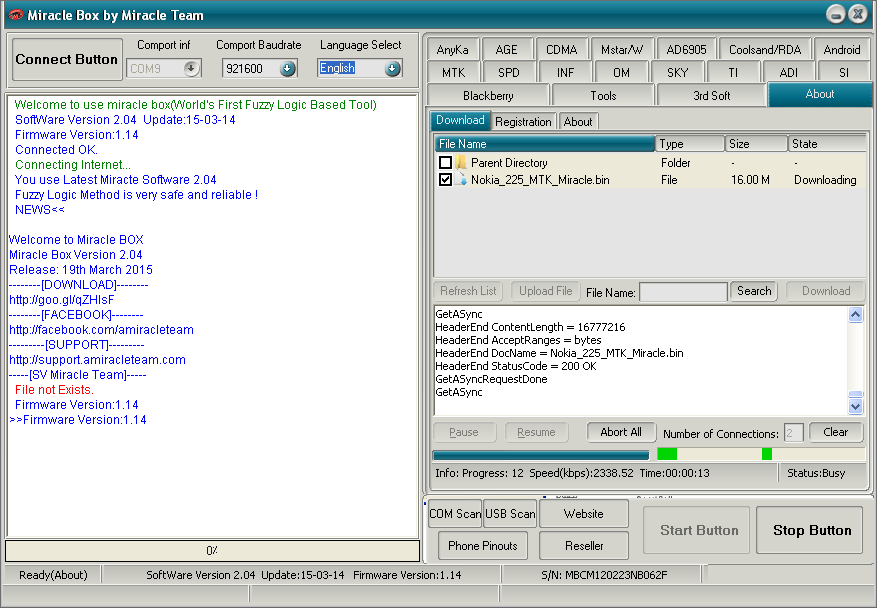Viewport: 877px width, 608px height.
Task: Expand the Comport Baudrate 921600 dropdown
Action: coord(287,68)
